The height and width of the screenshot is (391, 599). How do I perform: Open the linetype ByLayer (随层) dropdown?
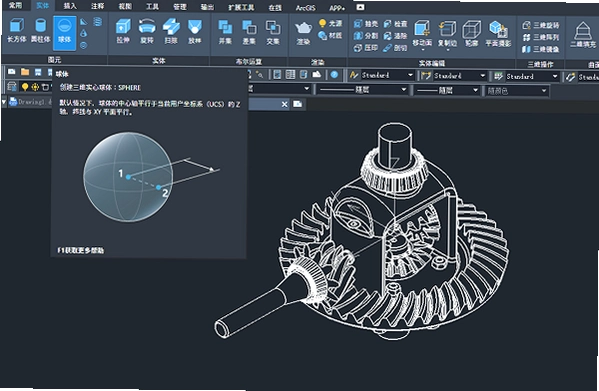(x=362, y=90)
